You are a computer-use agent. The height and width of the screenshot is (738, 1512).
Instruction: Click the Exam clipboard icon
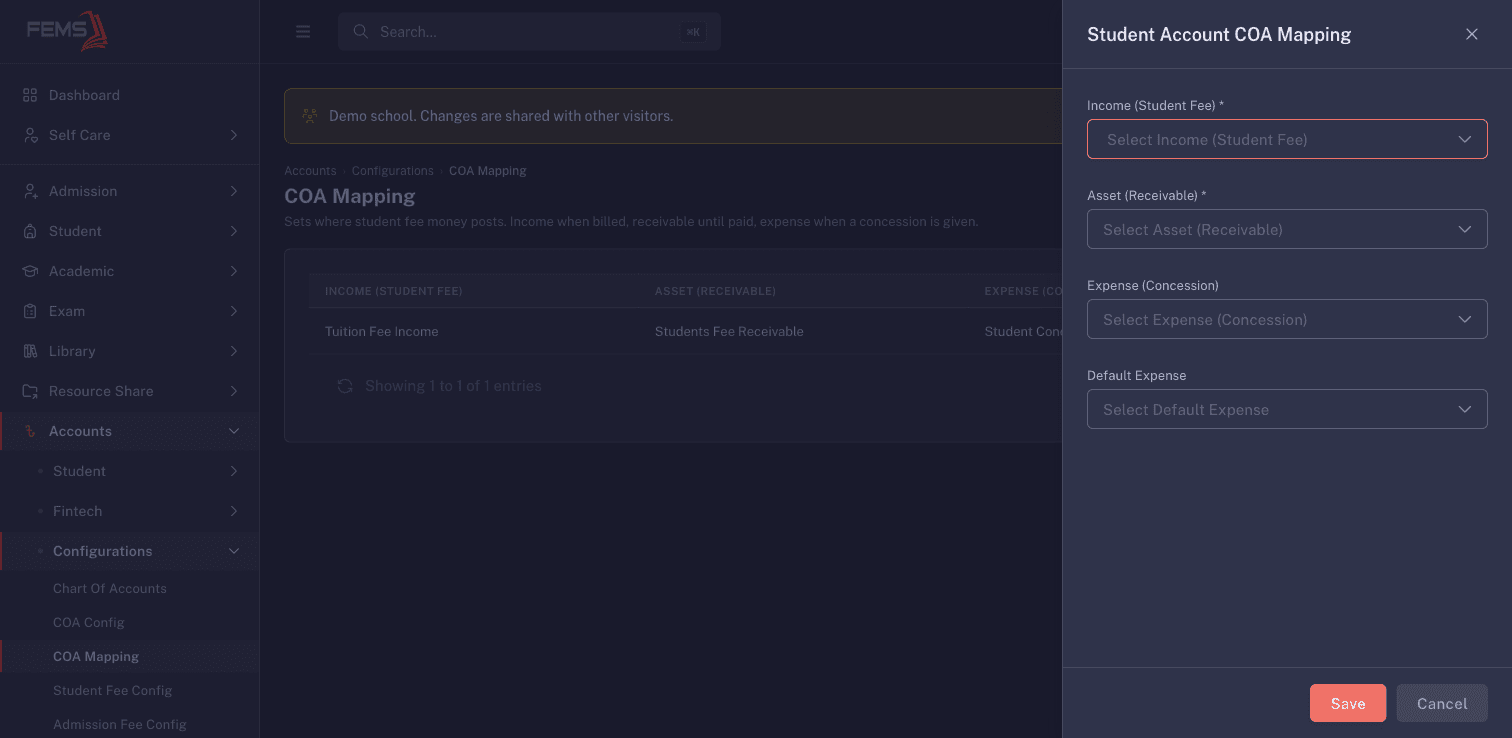pos(30,311)
